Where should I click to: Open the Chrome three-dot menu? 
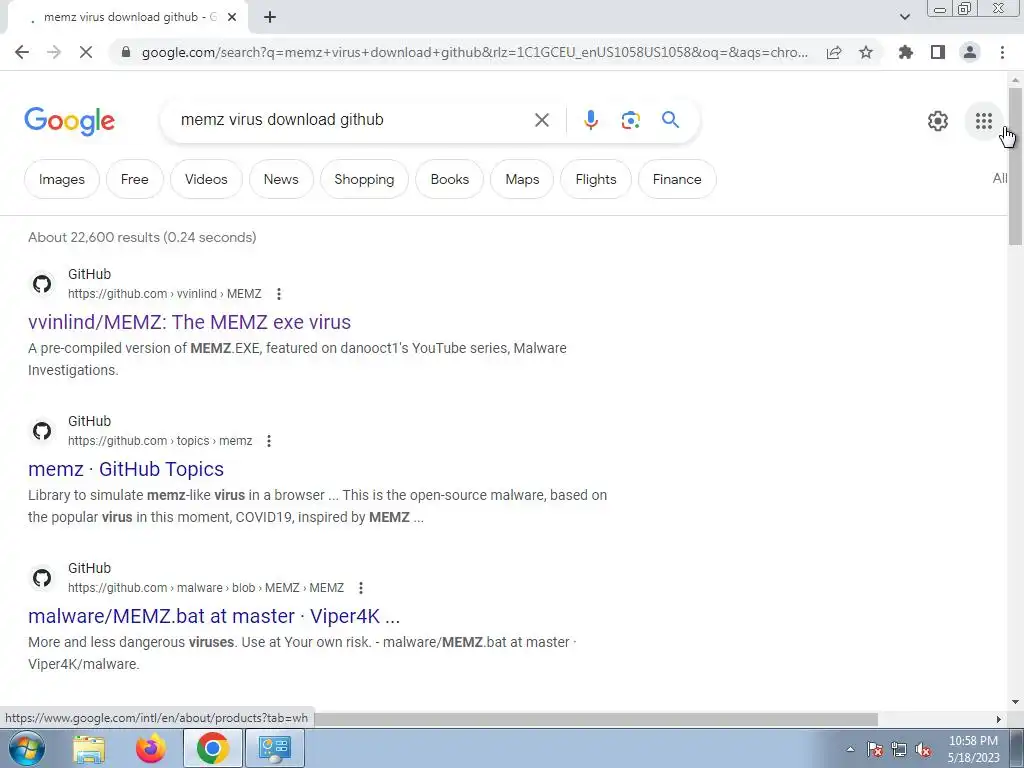click(1002, 52)
